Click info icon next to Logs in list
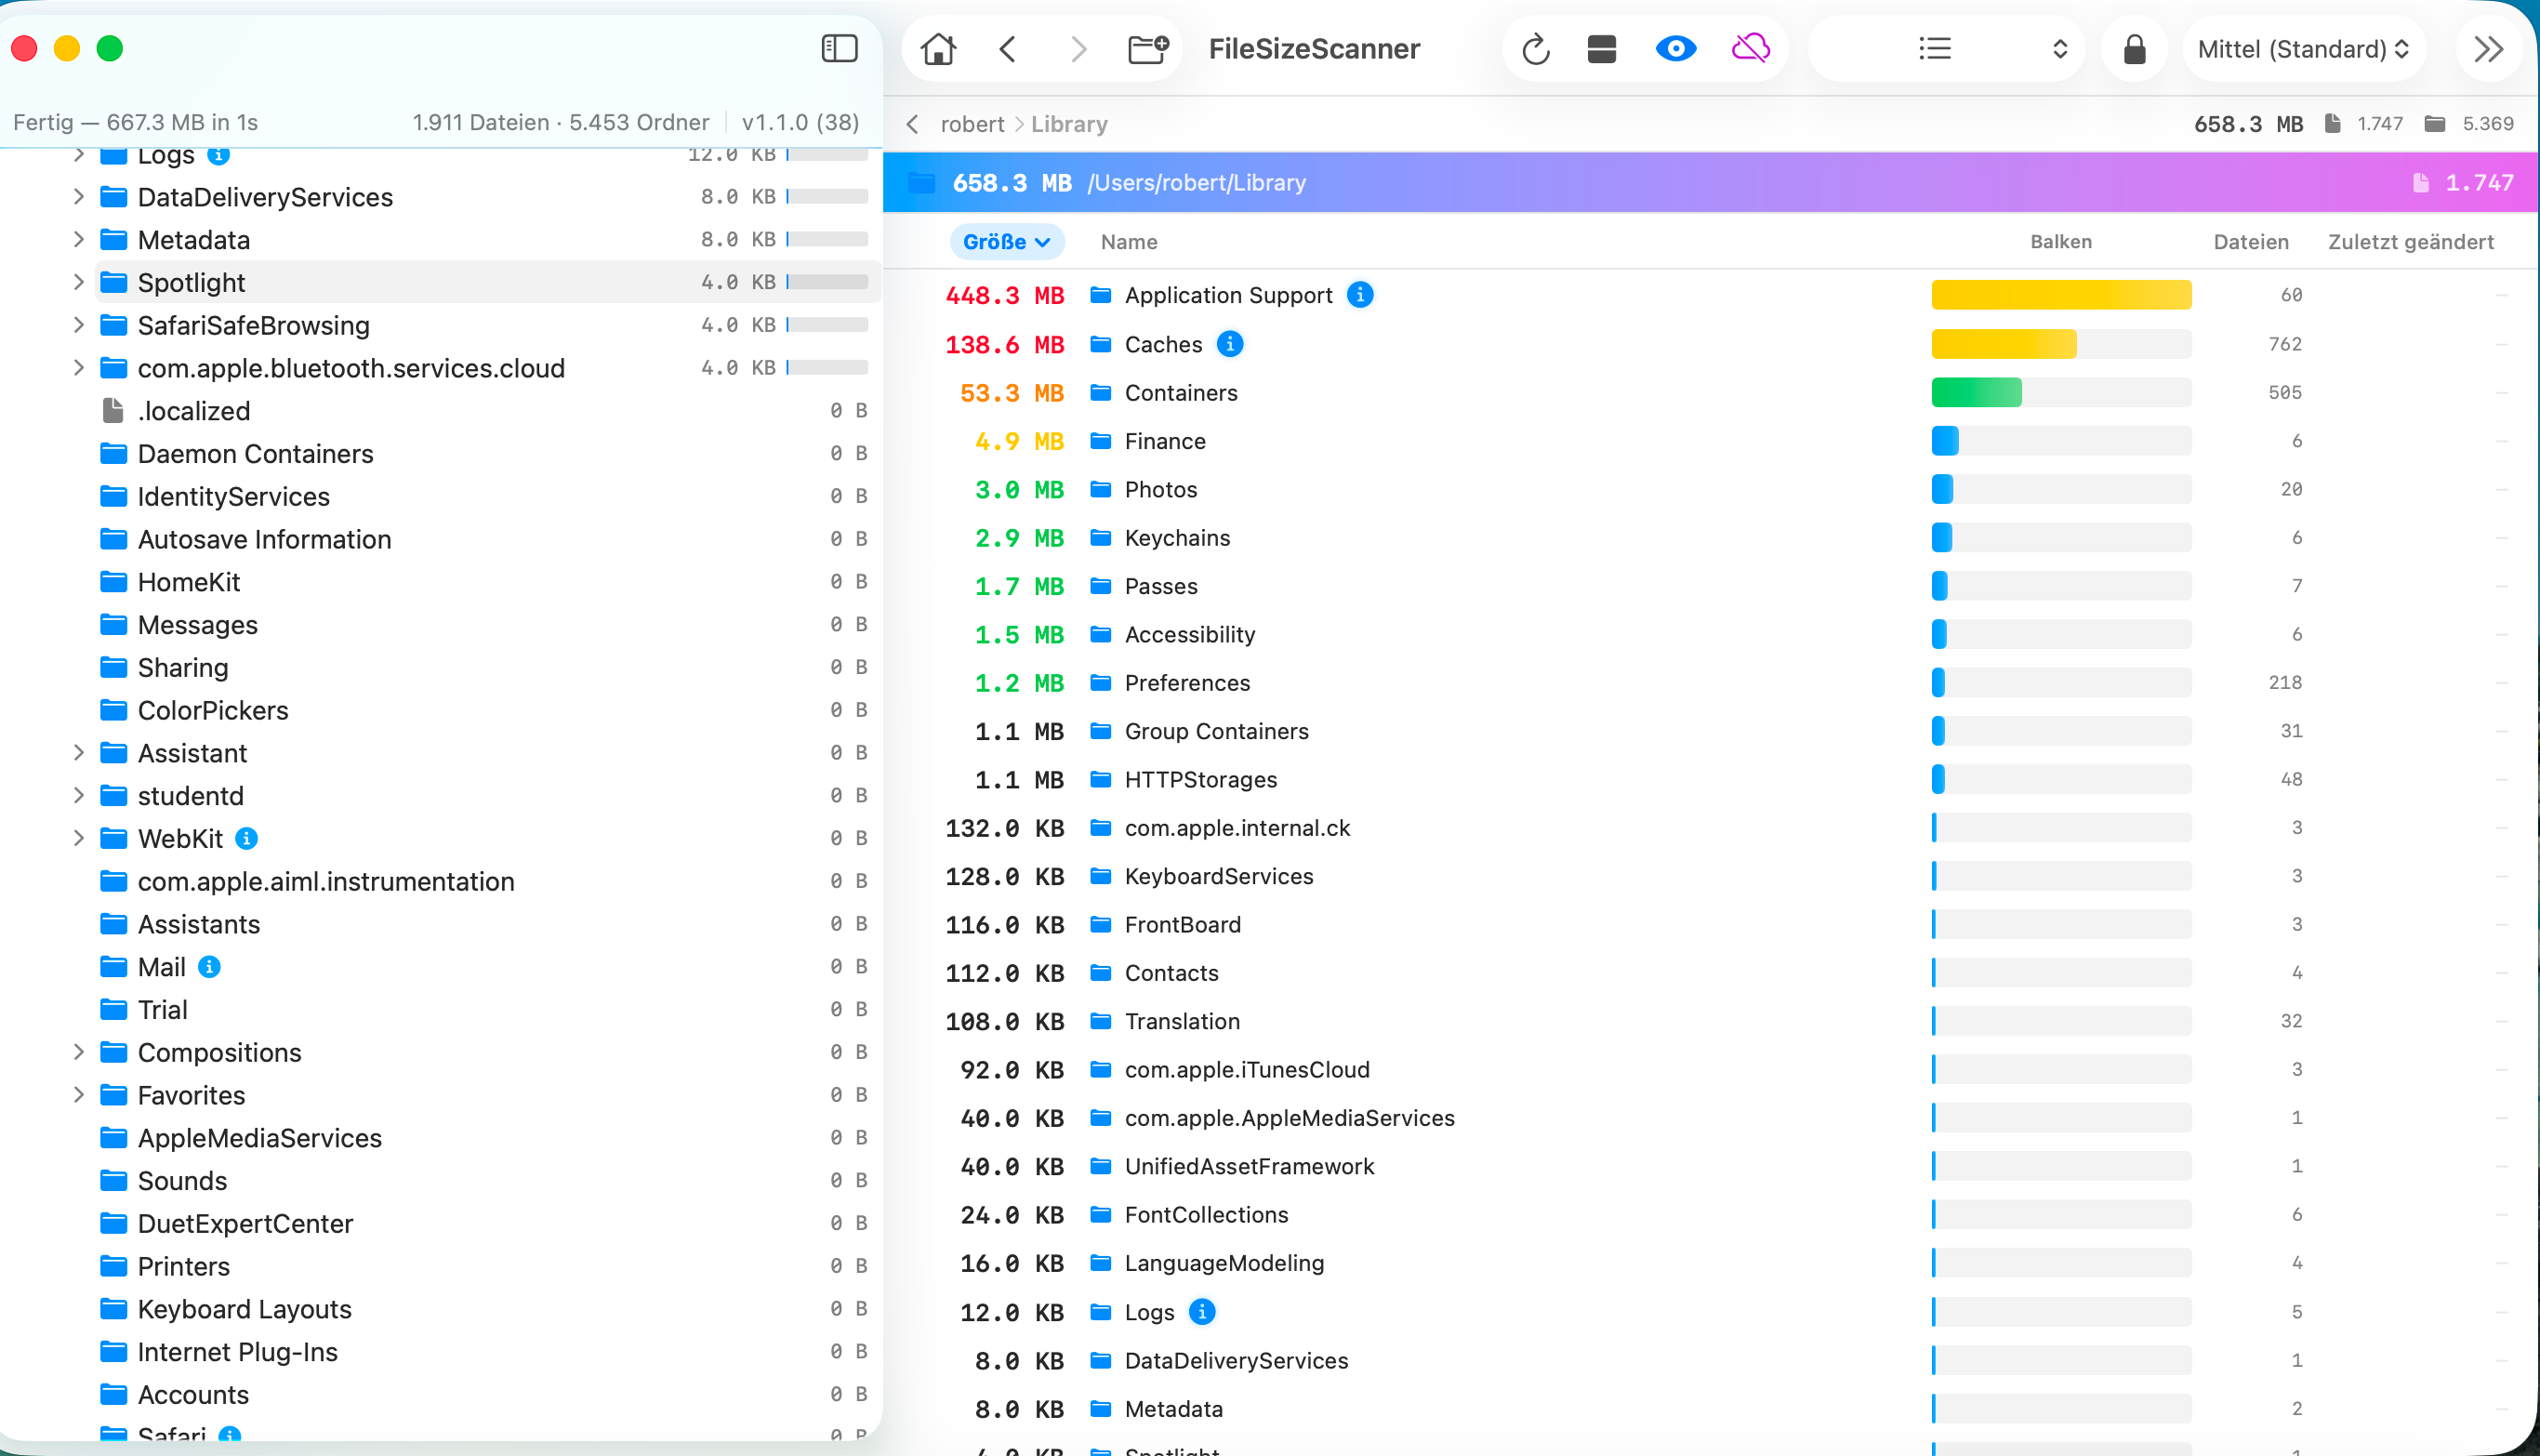Screen dimensions: 2540x1456 click(x=1202, y=1312)
